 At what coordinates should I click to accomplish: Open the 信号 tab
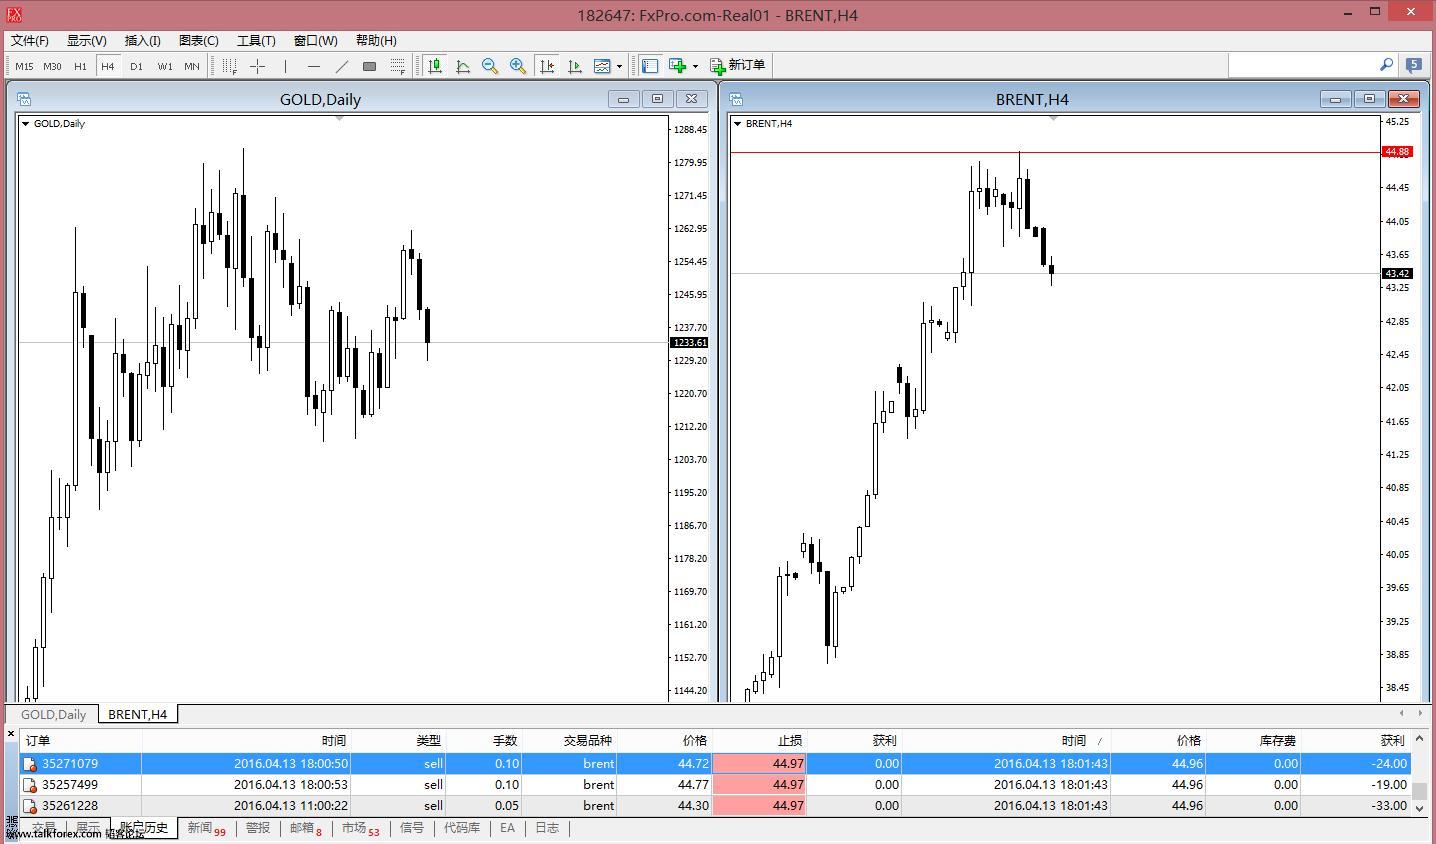[x=412, y=828]
